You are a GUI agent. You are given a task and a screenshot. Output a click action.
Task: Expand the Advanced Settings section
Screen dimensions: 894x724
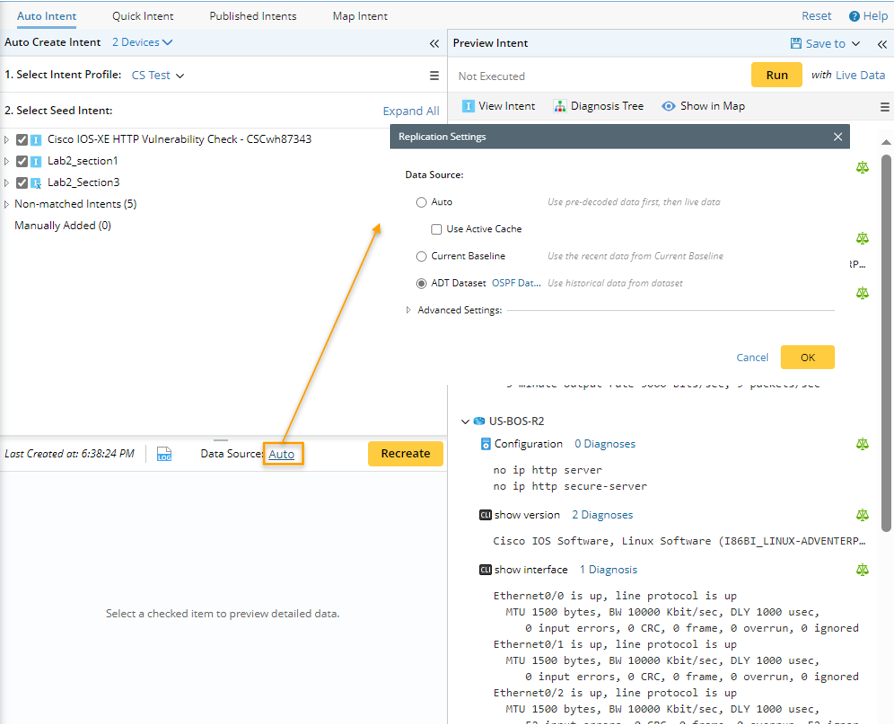coord(409,310)
